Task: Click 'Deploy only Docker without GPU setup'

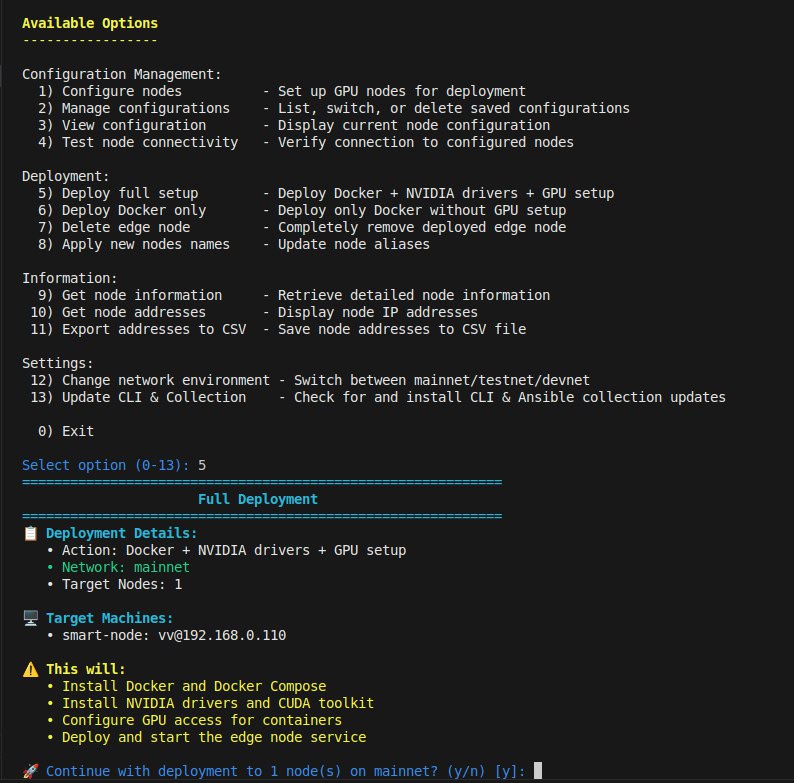Action: [422, 210]
